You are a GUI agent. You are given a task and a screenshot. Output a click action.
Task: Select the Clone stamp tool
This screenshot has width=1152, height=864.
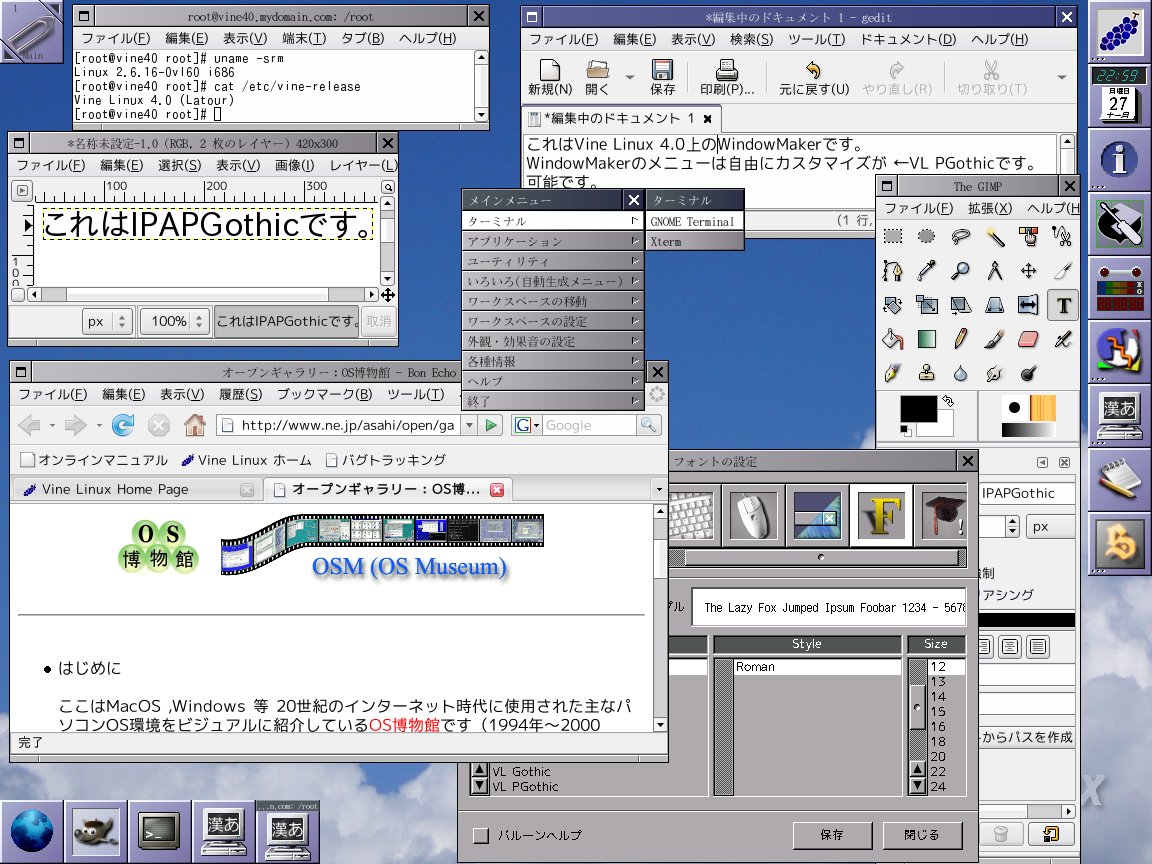coord(926,373)
